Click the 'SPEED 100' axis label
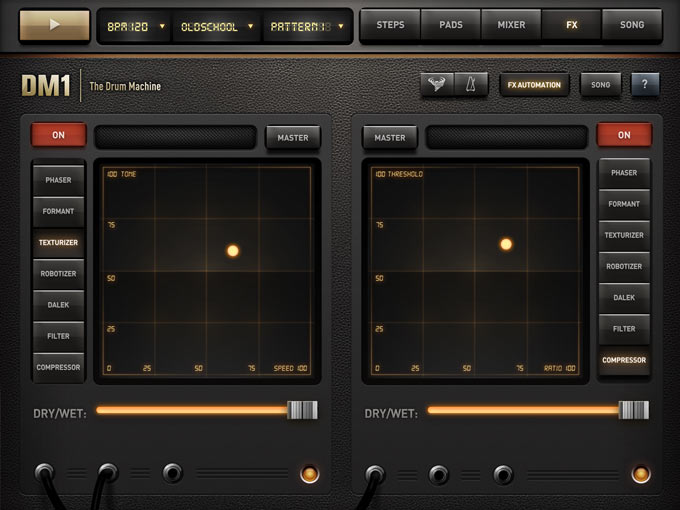The height and width of the screenshot is (510, 680). 291,368
